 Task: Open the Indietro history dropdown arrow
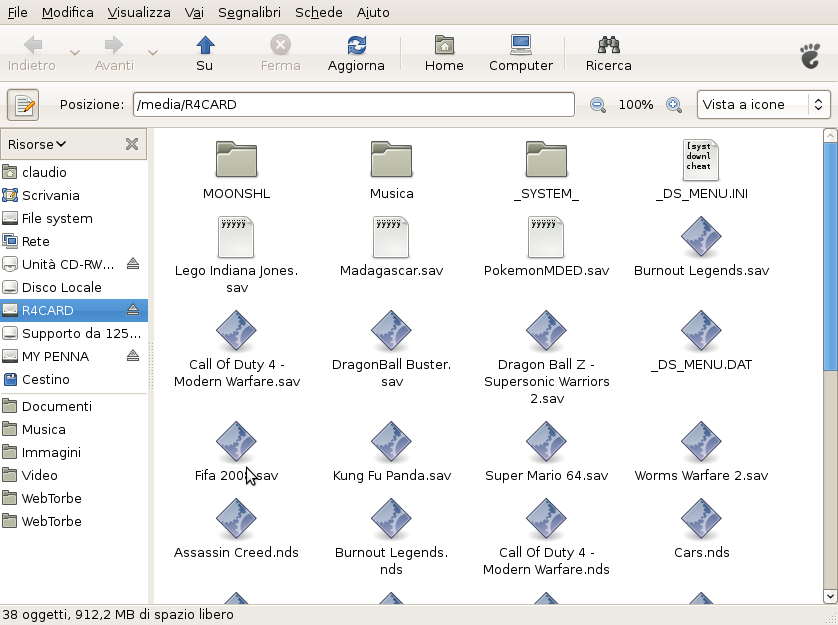75,53
